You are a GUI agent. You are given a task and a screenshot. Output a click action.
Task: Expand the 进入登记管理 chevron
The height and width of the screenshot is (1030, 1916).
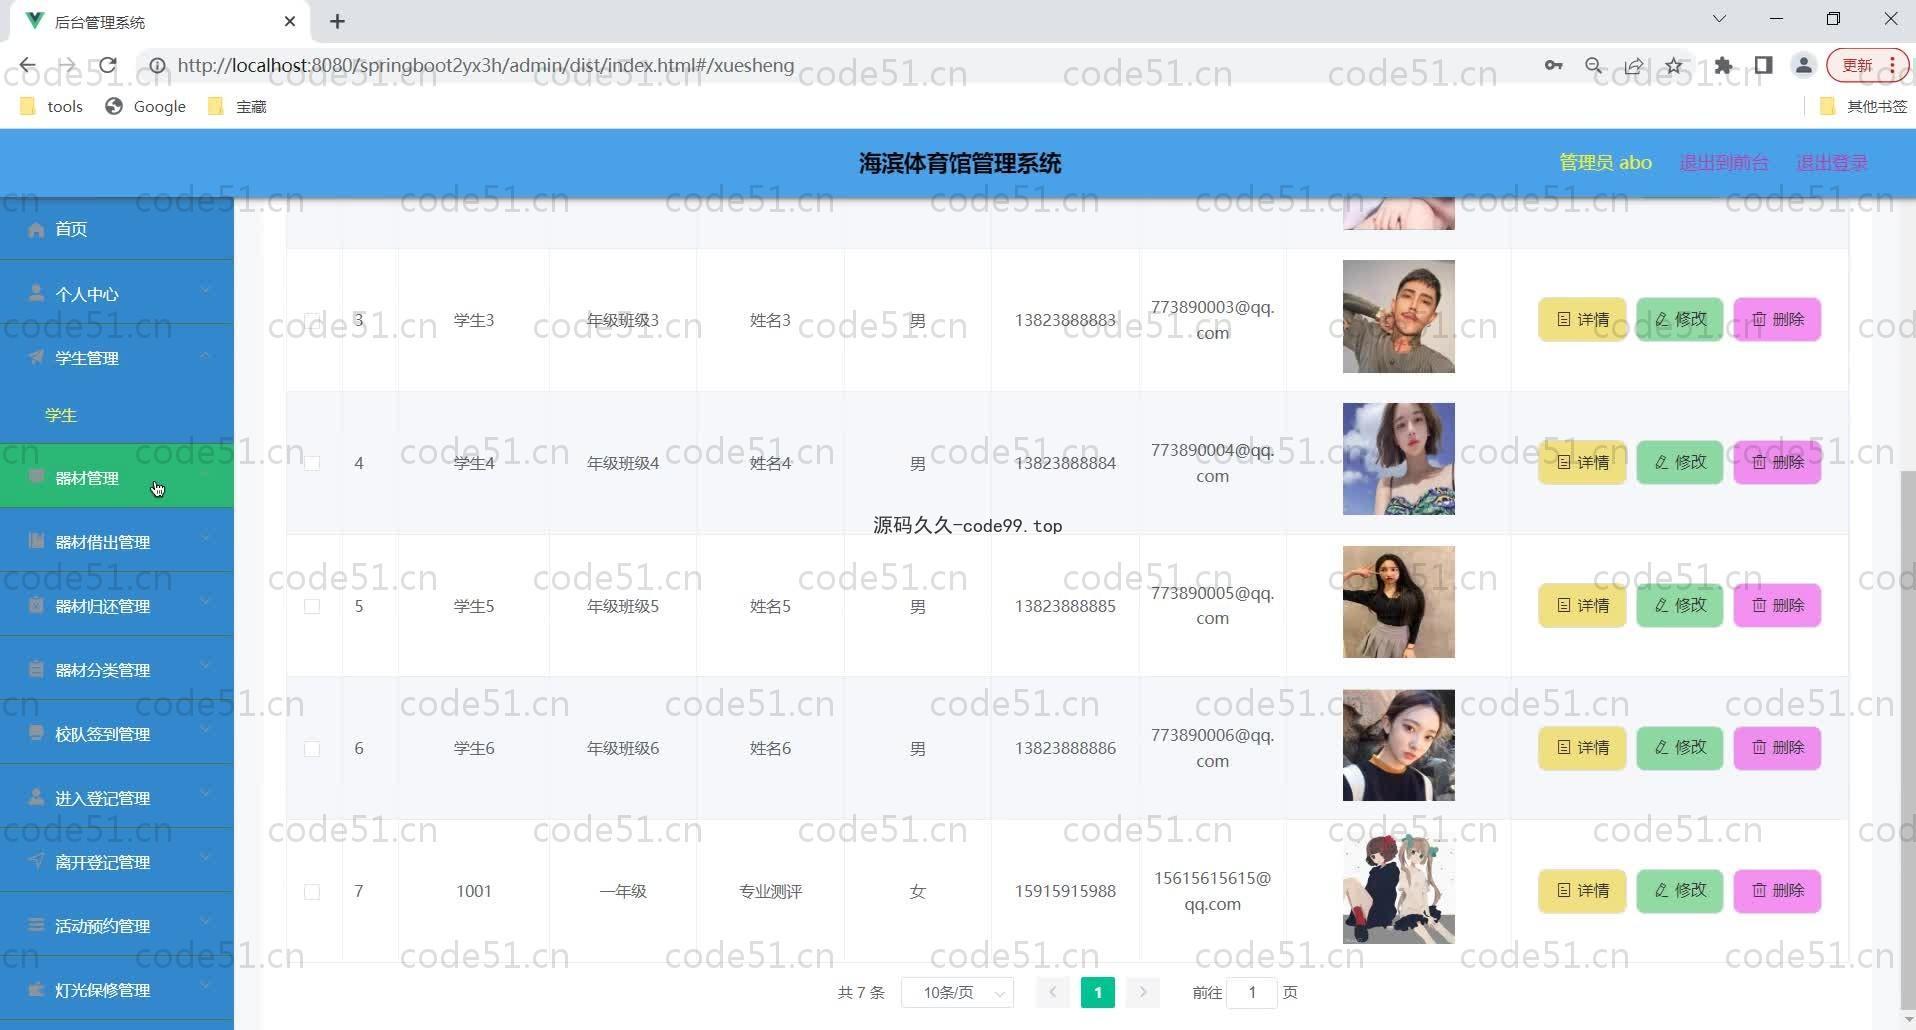pyautogui.click(x=205, y=794)
